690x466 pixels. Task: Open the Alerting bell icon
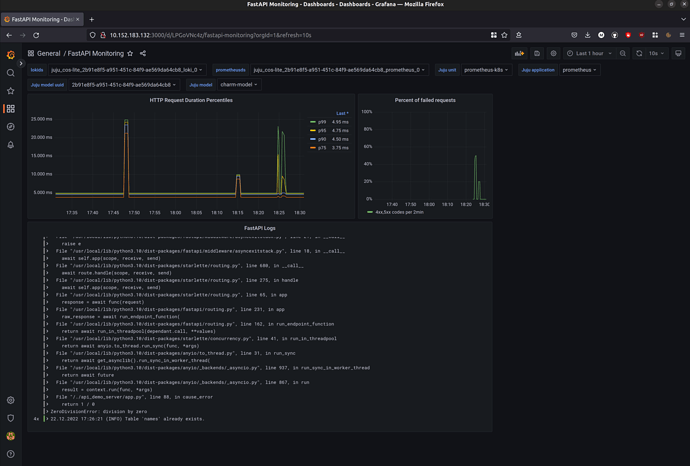(x=11, y=145)
